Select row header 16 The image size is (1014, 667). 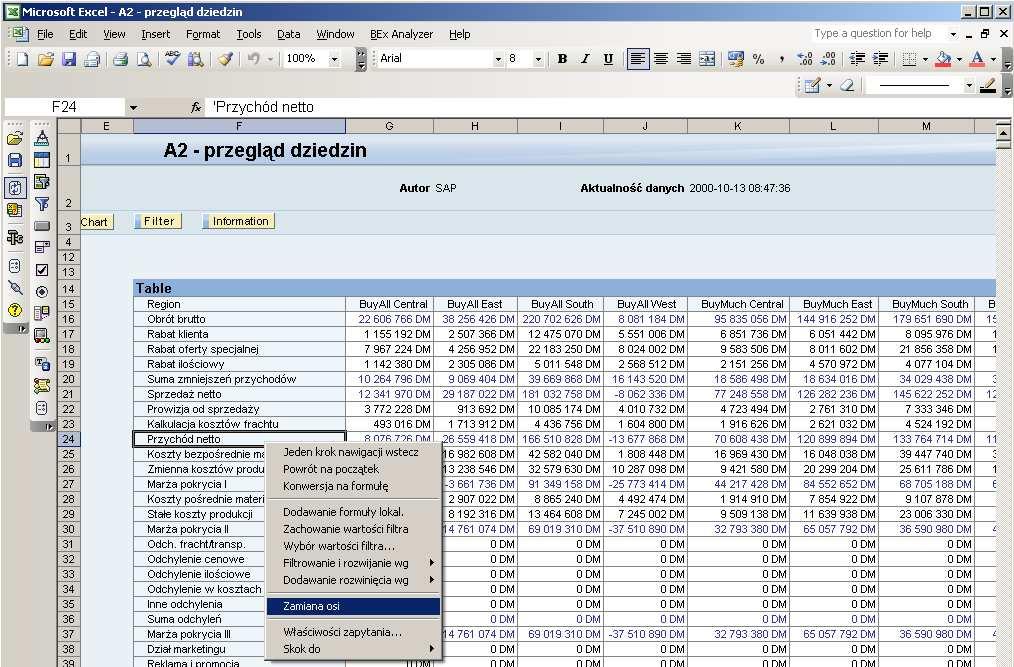(x=69, y=319)
